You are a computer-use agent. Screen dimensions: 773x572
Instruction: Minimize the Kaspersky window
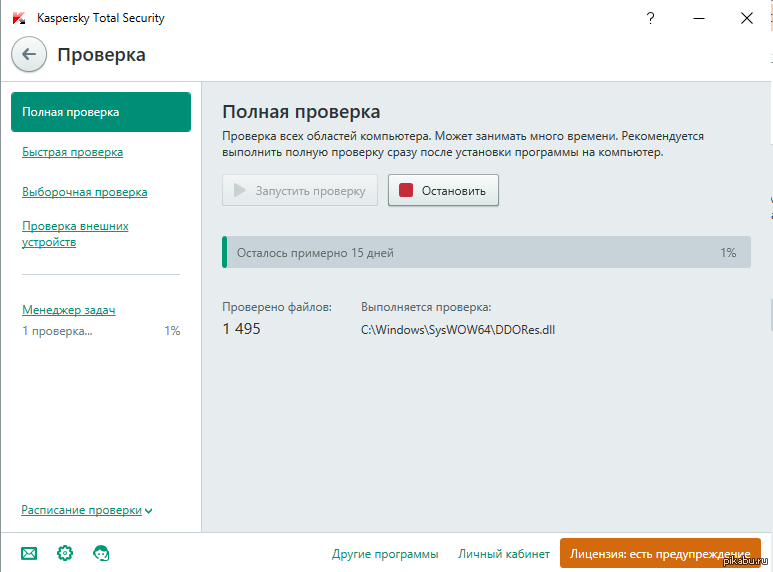point(698,18)
